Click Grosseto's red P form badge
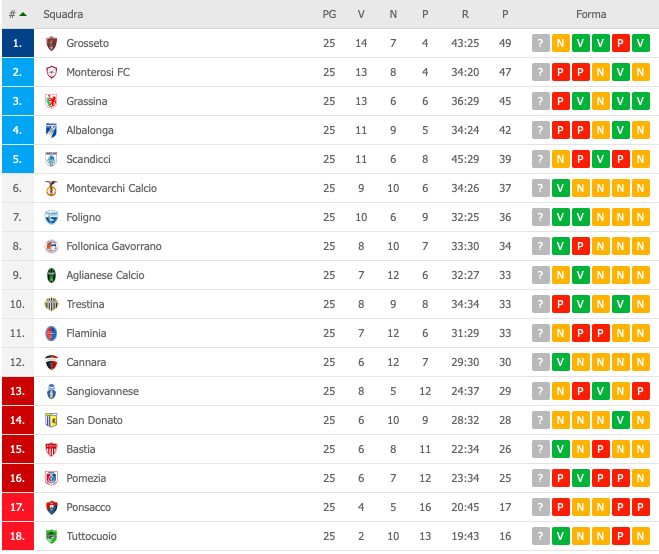This screenshot has height=554, width=659. (620, 43)
